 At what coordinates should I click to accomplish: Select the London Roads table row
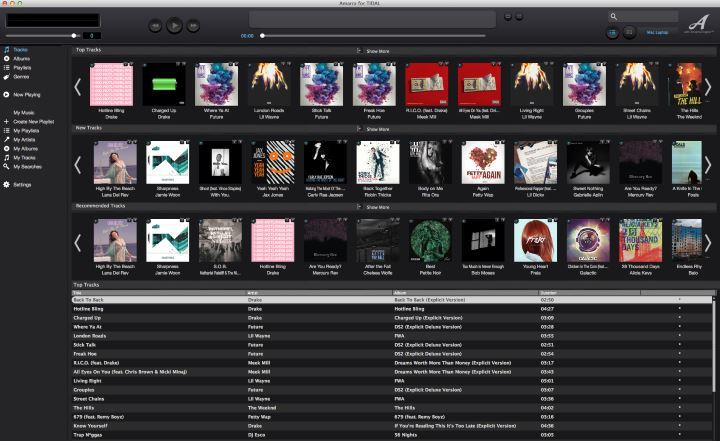point(392,336)
